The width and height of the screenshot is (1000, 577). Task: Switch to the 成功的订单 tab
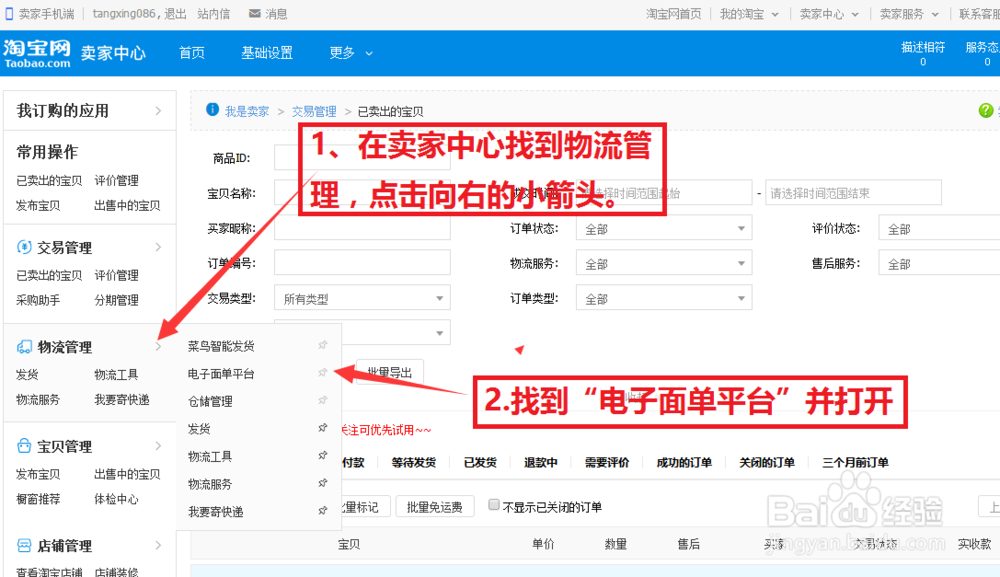click(684, 462)
